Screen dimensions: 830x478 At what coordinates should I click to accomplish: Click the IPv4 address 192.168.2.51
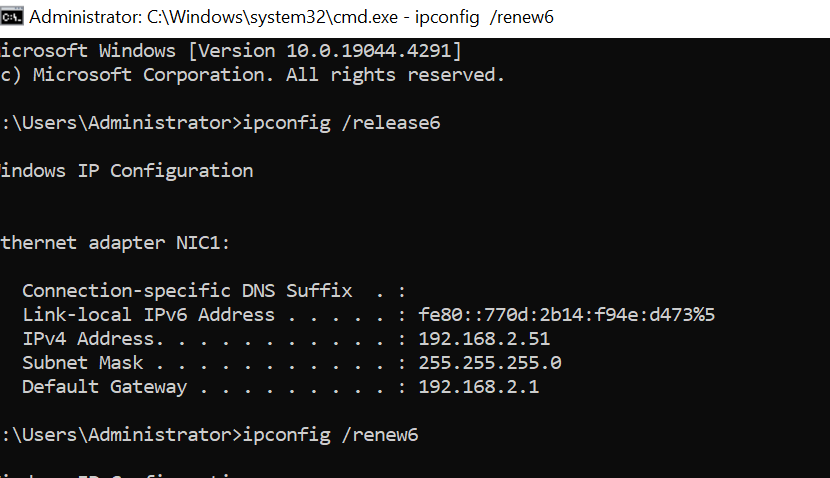[484, 339]
